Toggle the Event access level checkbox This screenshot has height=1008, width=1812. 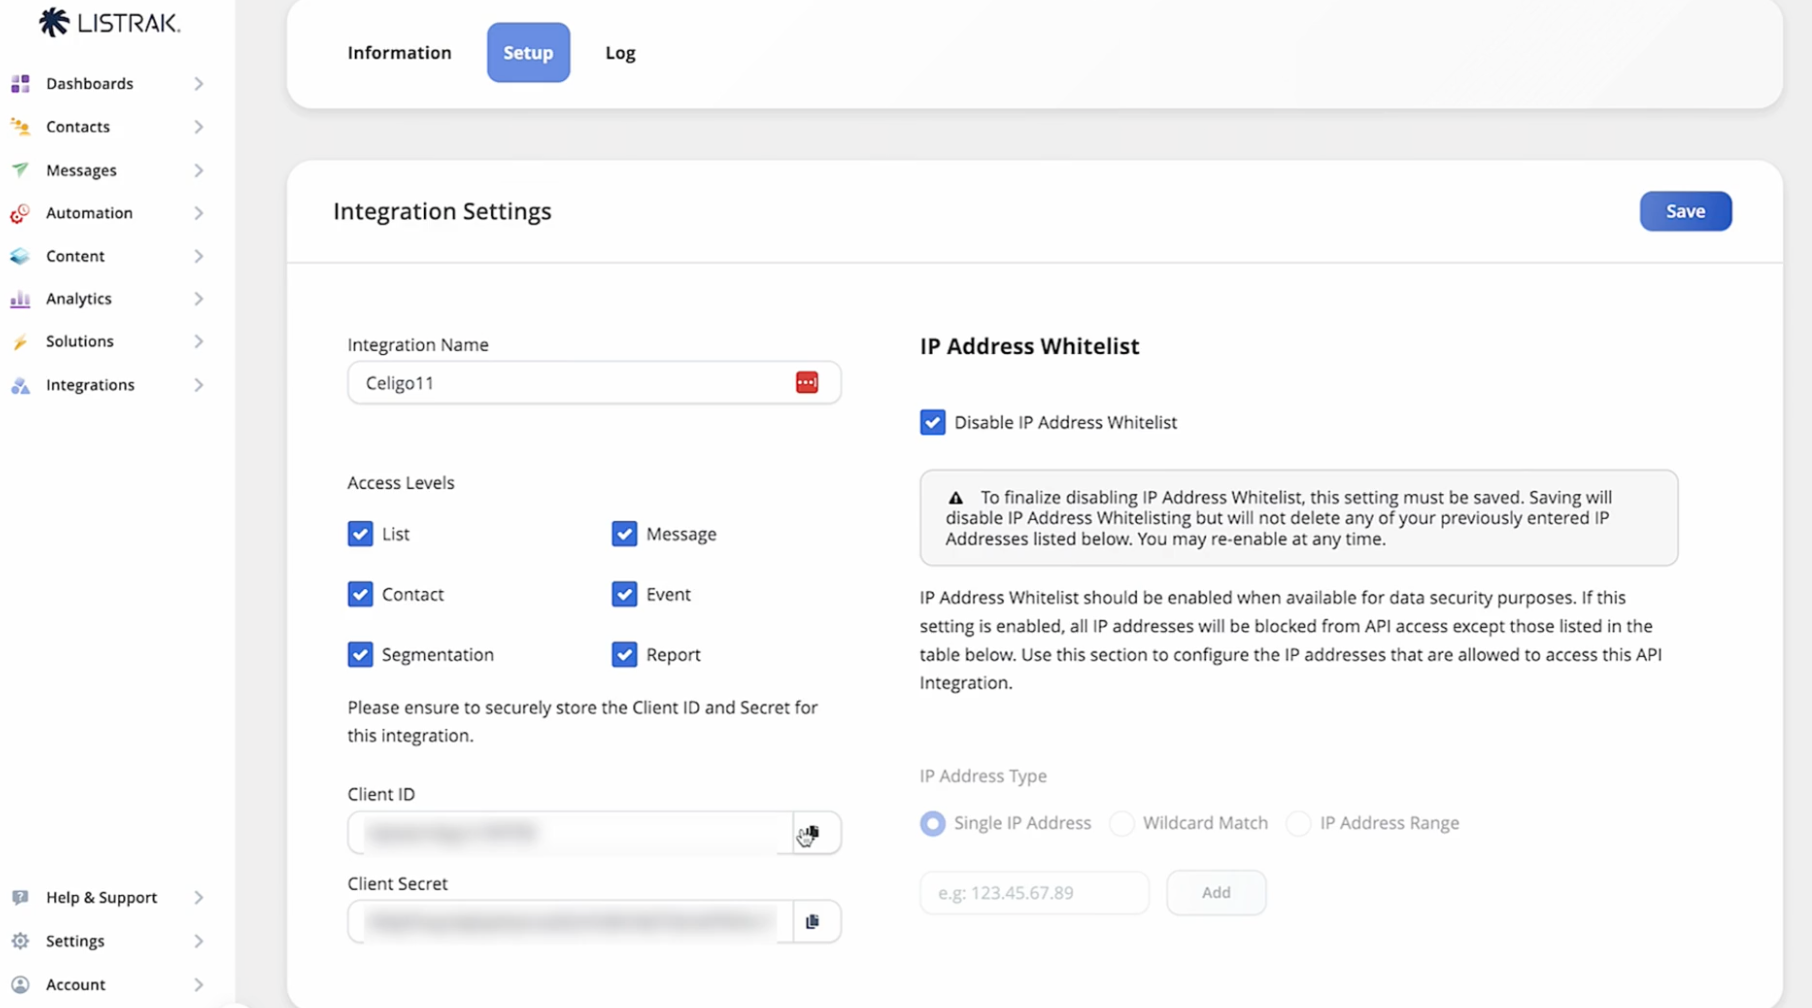(624, 594)
